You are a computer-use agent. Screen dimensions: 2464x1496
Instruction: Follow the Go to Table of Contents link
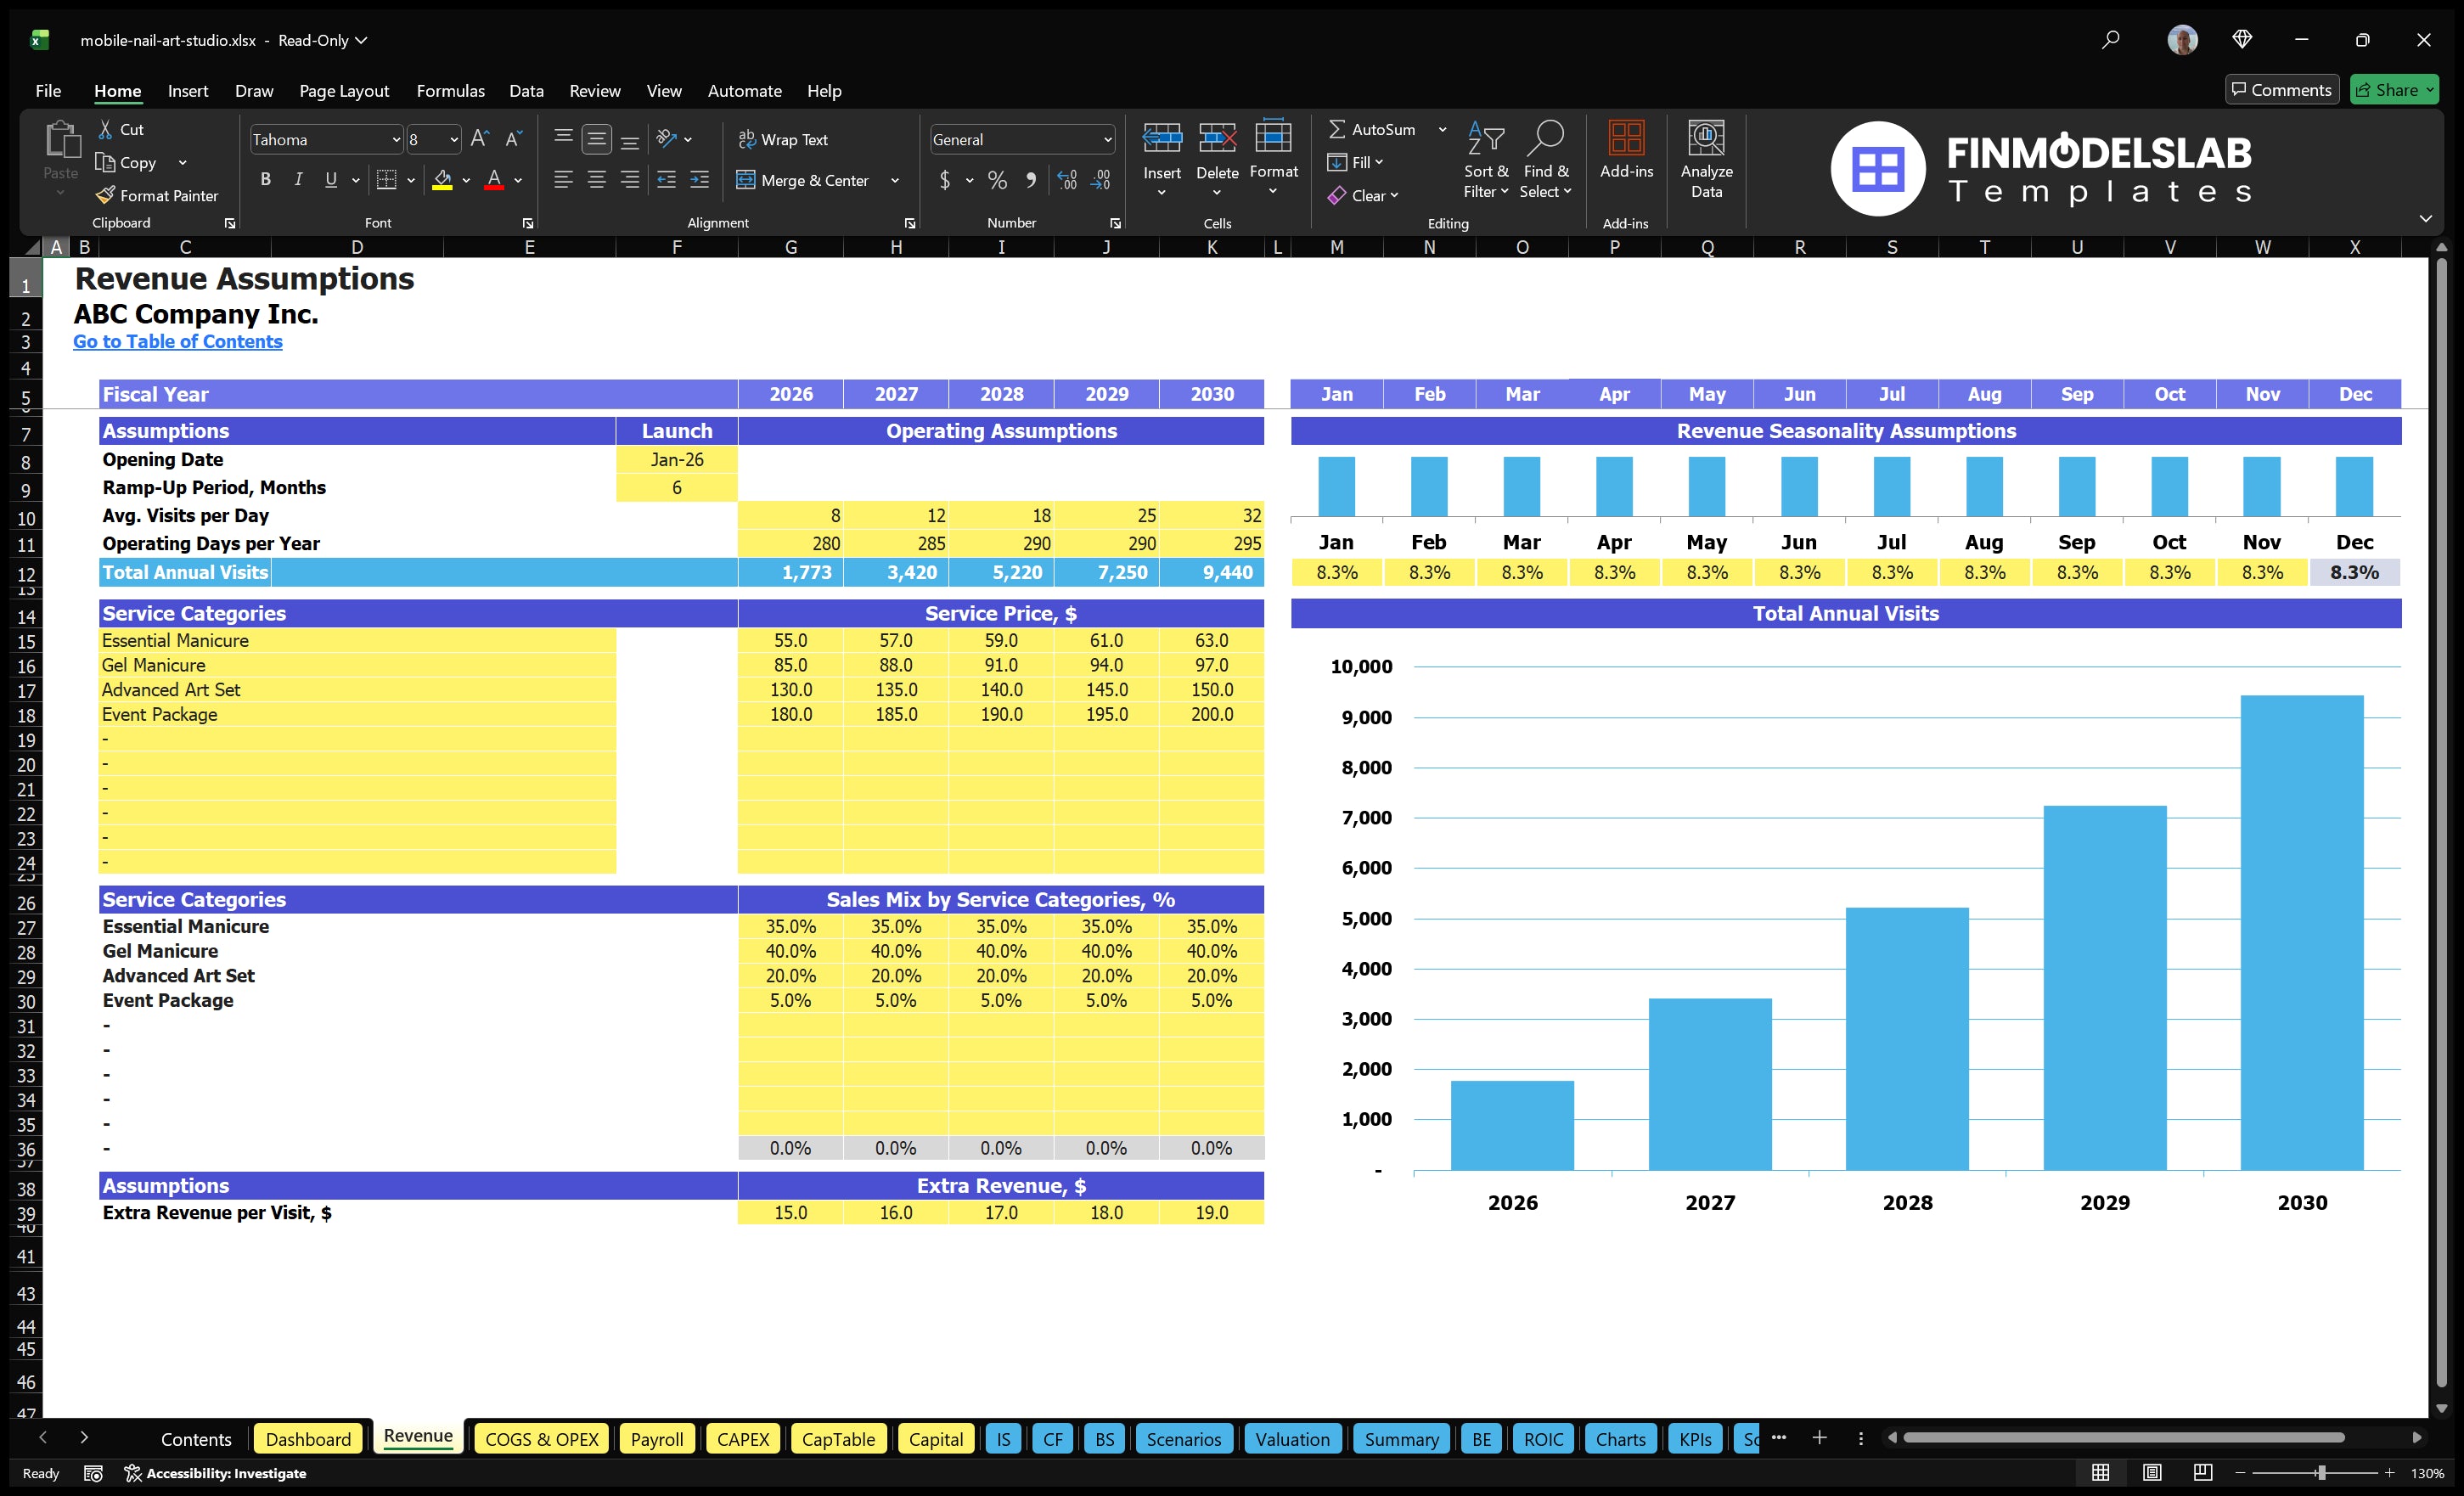(178, 341)
